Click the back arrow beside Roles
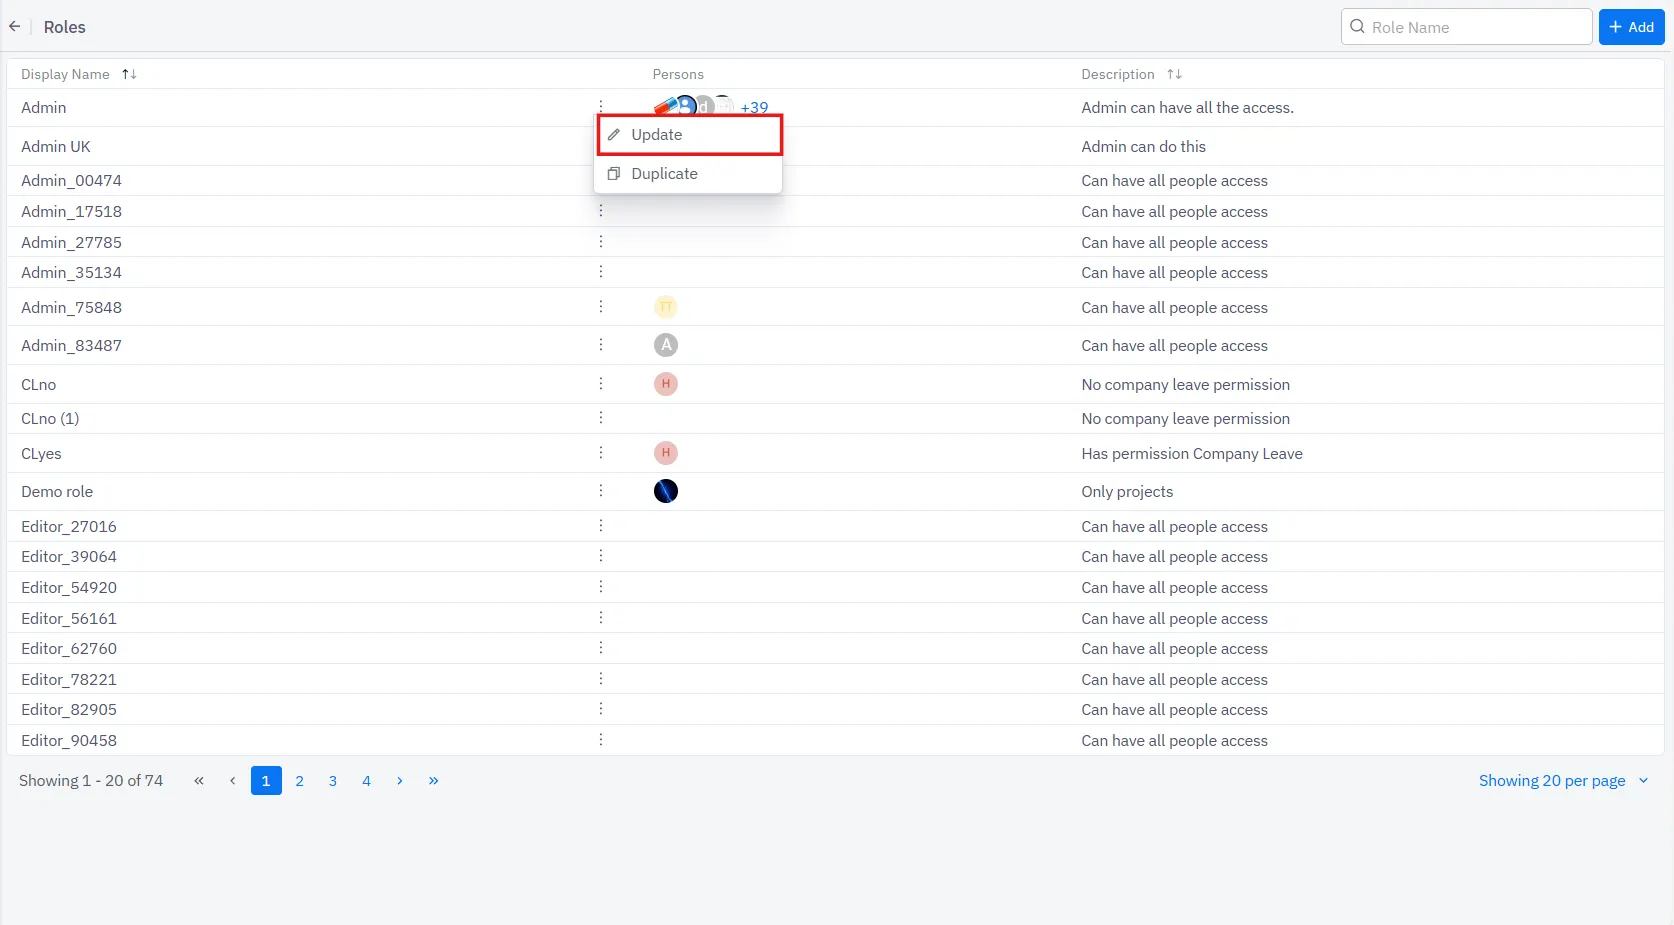This screenshot has width=1674, height=925. (15, 27)
